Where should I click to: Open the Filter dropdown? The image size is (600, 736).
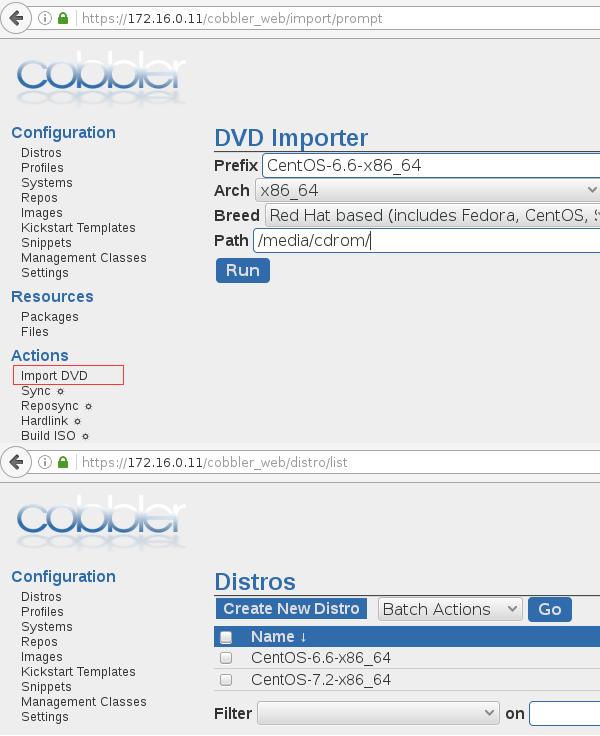coord(378,713)
